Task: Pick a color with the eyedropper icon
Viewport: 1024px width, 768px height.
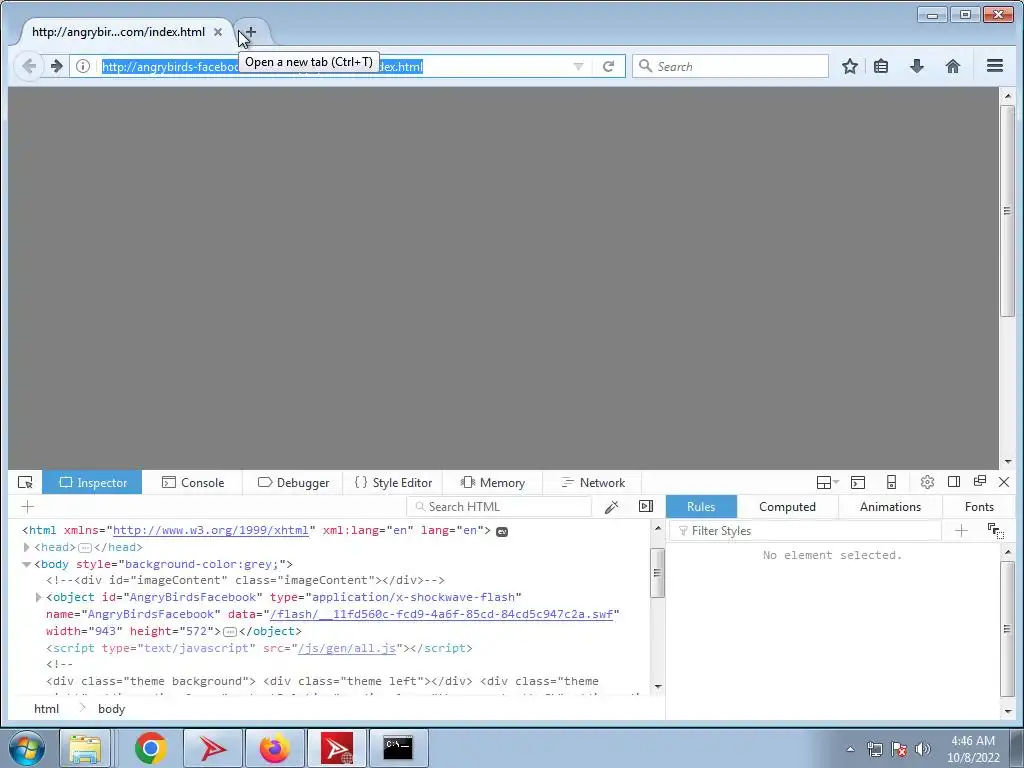Action: click(611, 507)
